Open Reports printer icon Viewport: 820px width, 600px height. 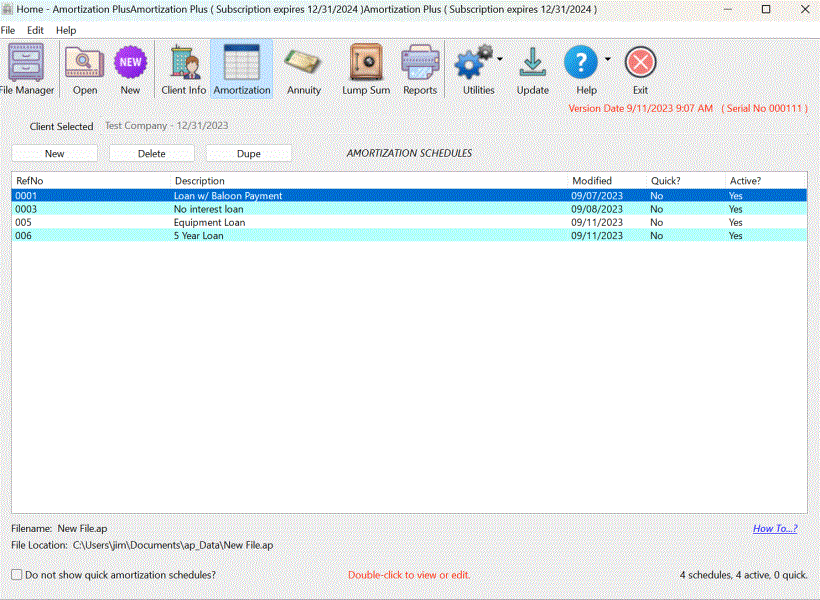pyautogui.click(x=420, y=62)
